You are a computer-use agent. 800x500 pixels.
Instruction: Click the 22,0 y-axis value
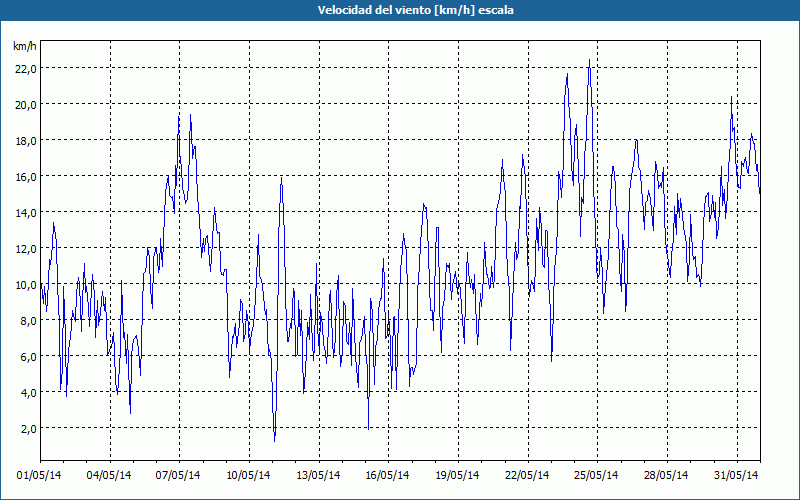point(26,68)
